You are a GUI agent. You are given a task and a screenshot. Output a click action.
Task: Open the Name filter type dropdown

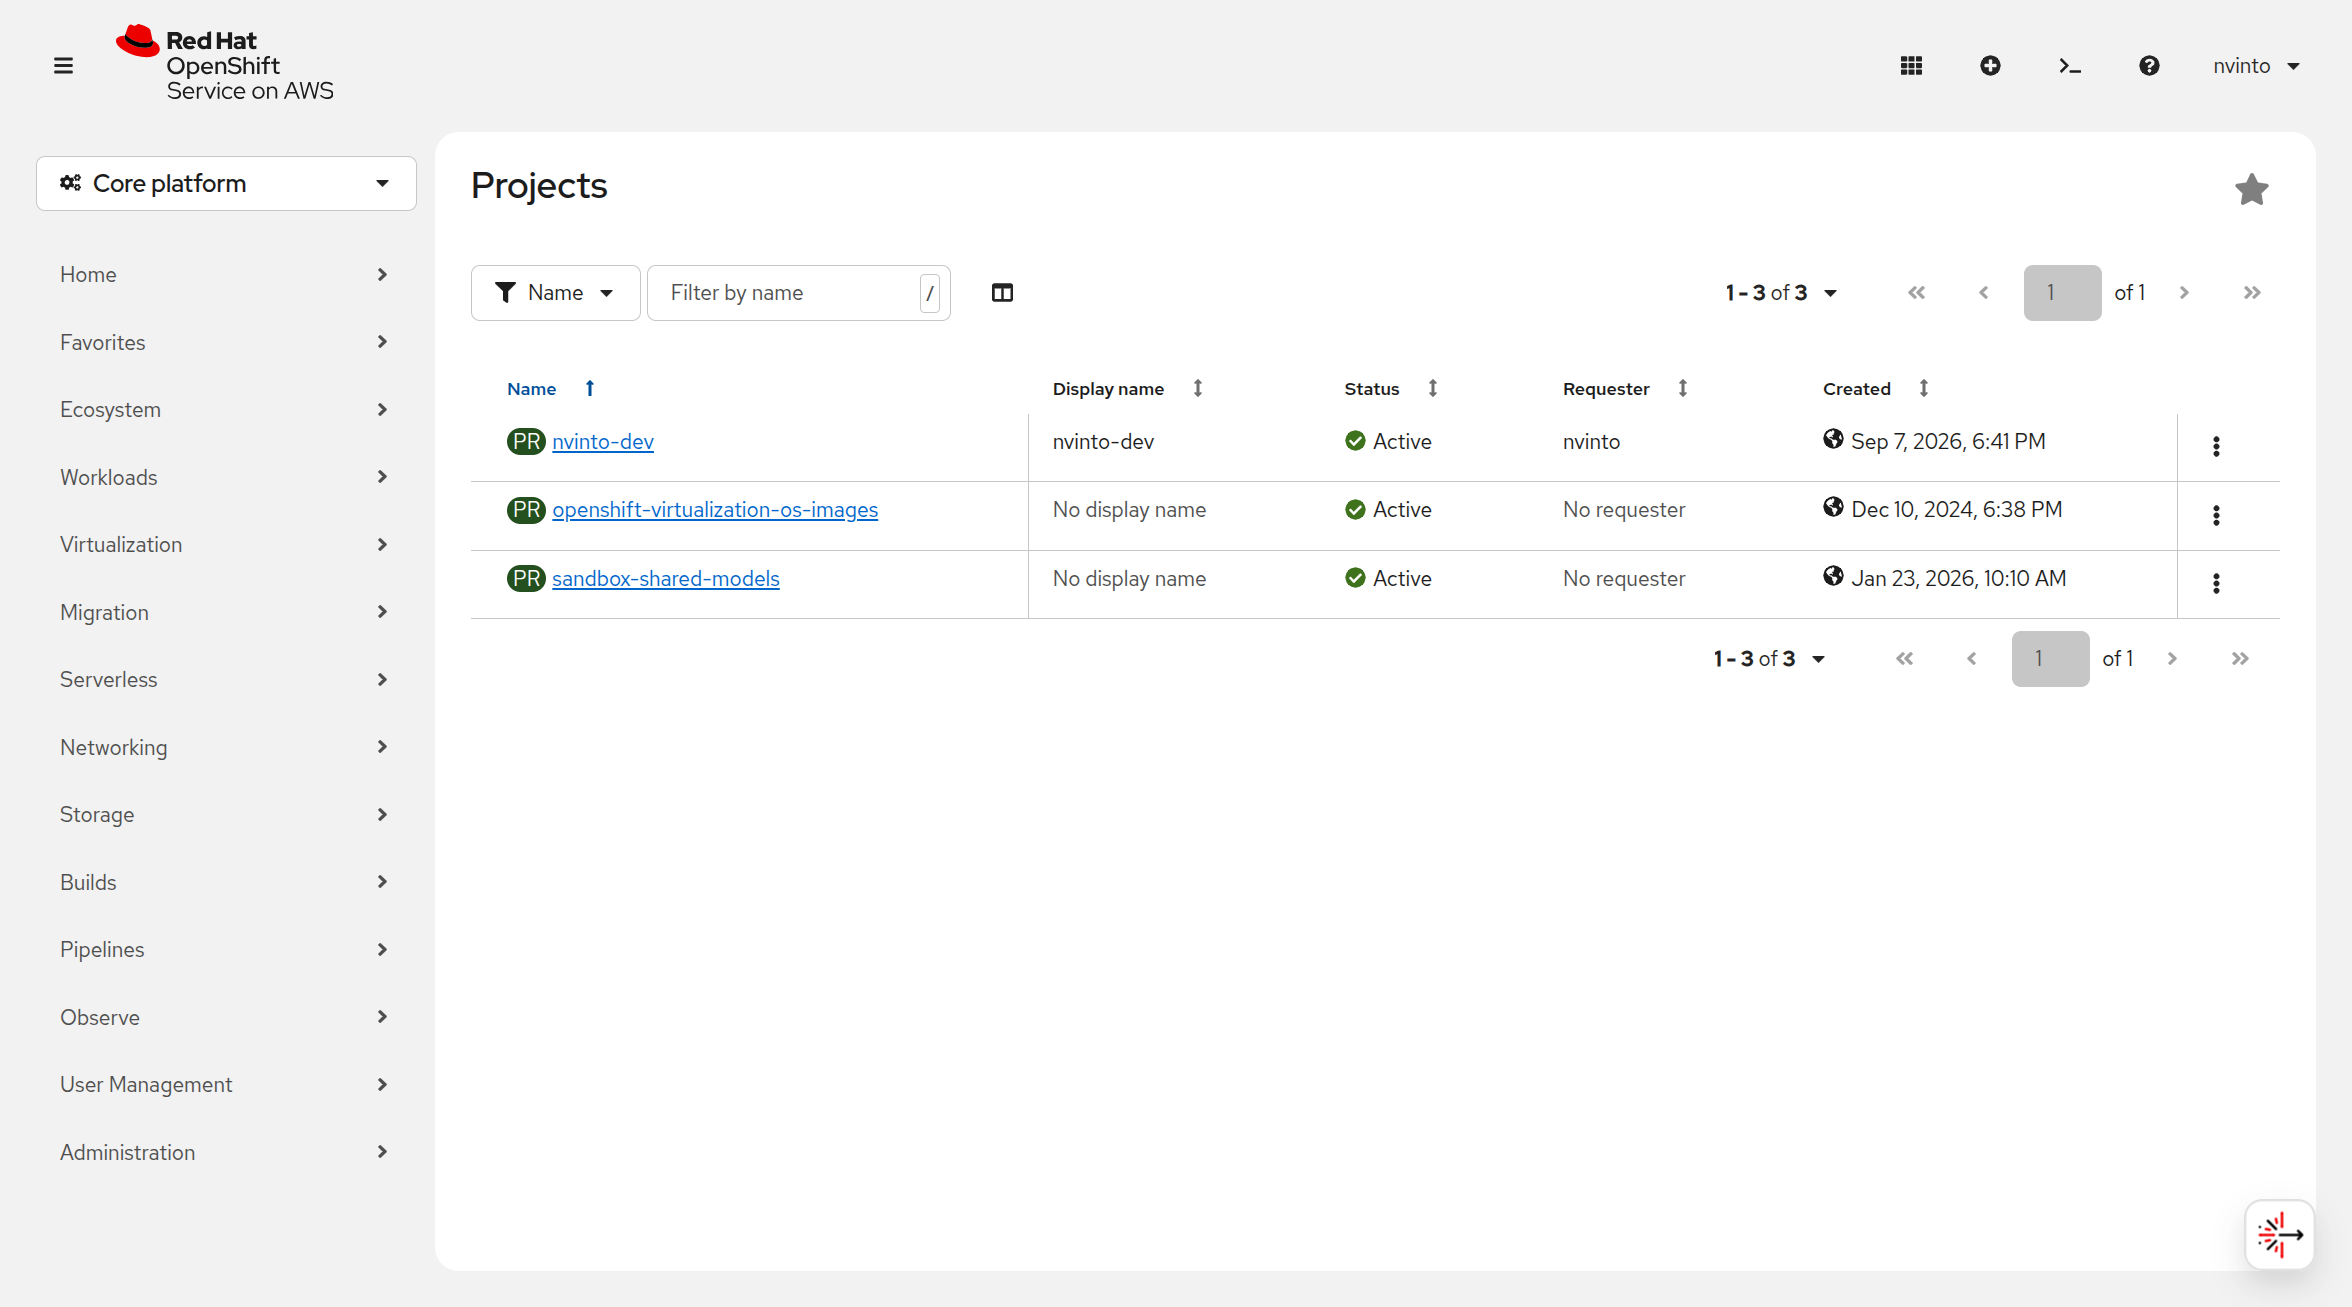pyautogui.click(x=555, y=293)
